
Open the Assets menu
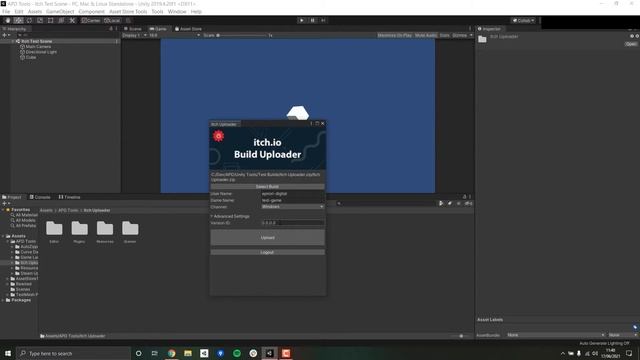(35, 11)
